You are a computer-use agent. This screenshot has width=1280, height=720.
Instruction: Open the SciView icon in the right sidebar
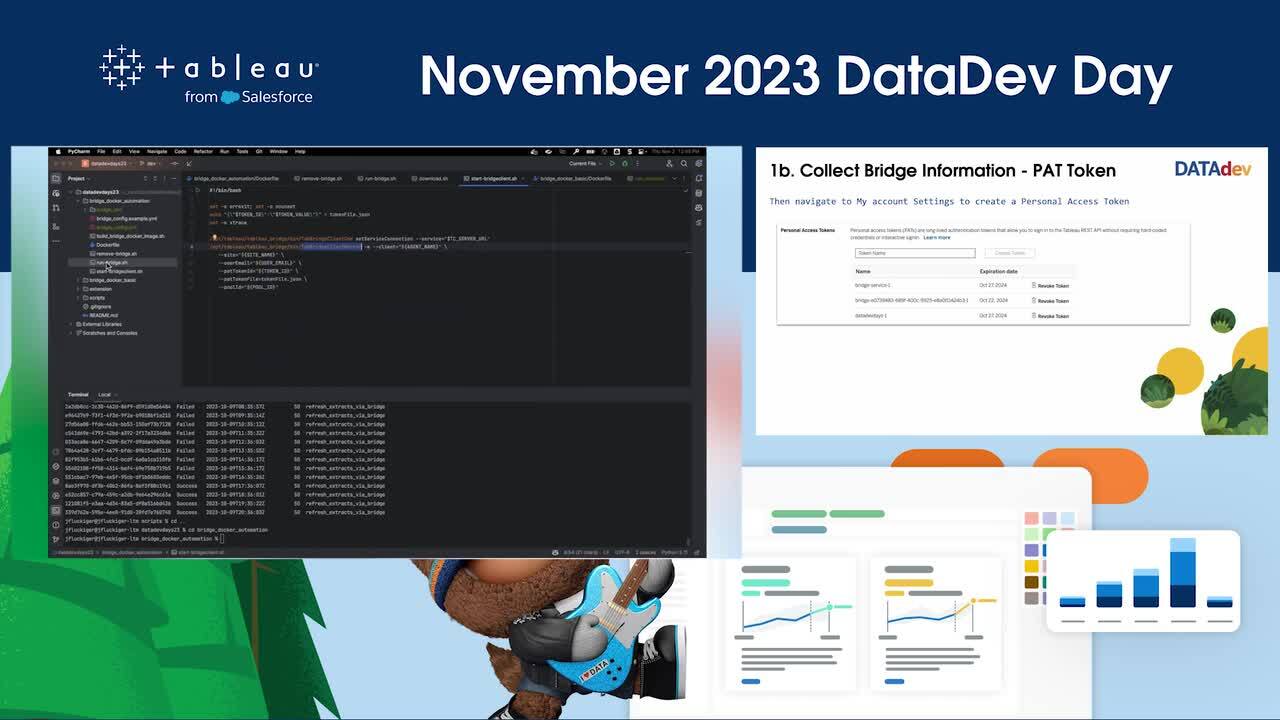click(x=699, y=222)
